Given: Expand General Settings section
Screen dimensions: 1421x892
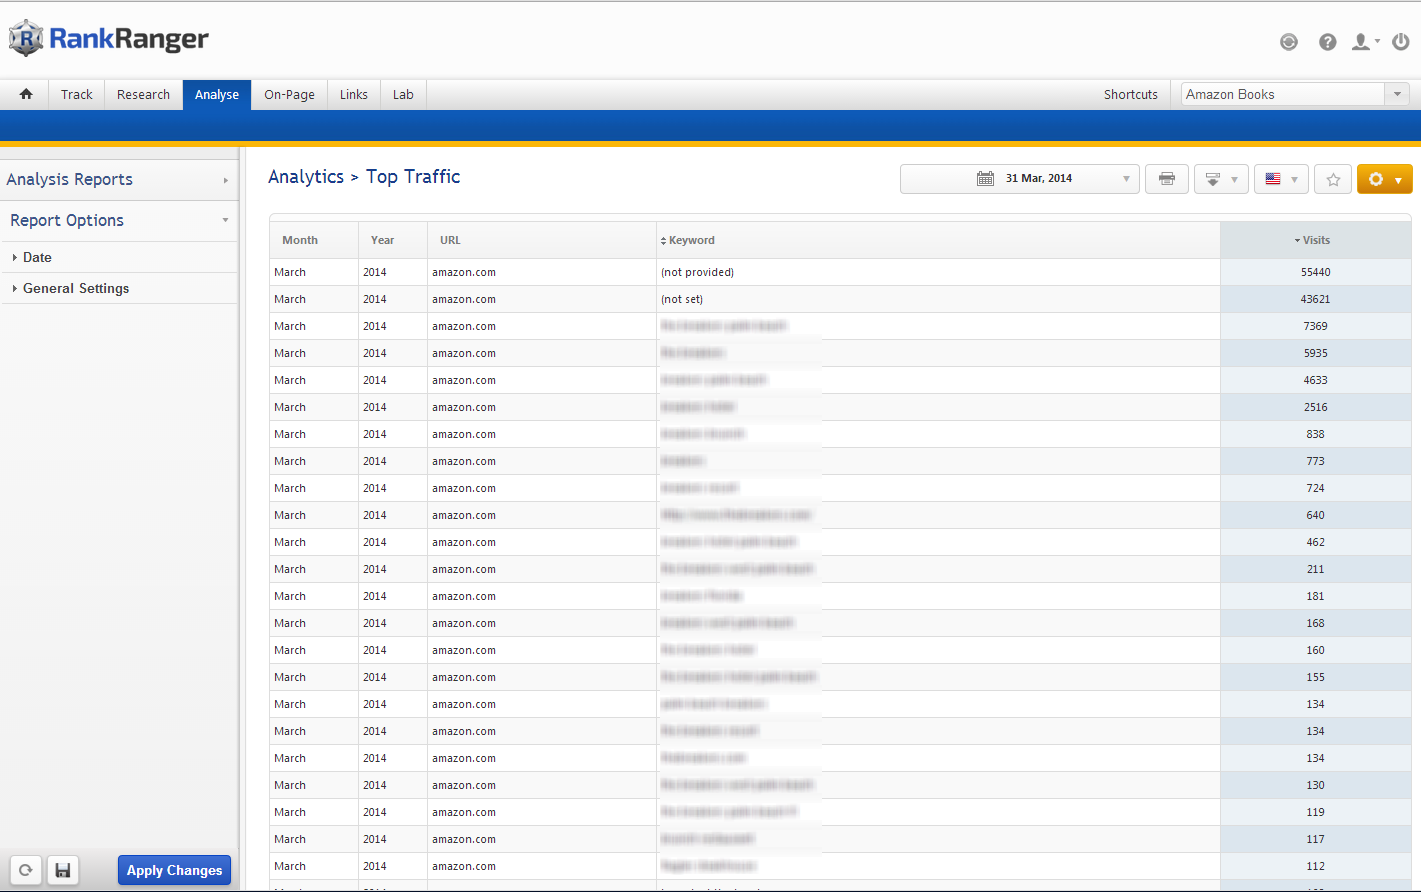Looking at the screenshot, I should click(76, 288).
